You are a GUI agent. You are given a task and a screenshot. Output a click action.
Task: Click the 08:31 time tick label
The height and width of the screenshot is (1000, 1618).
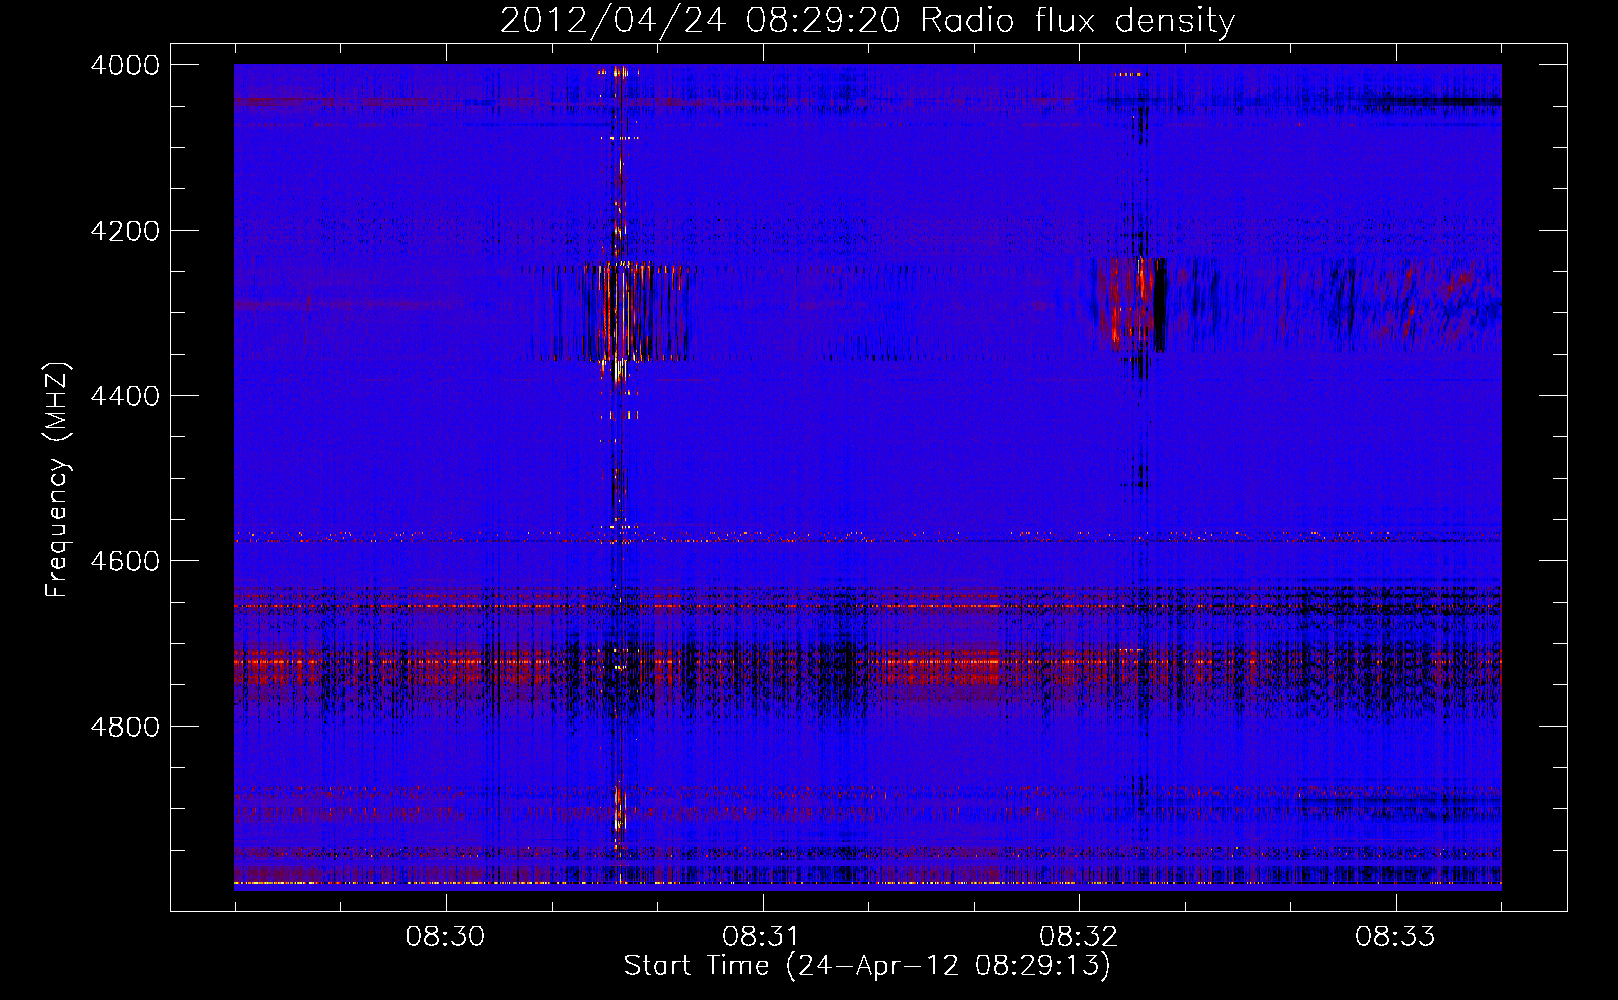click(x=762, y=936)
